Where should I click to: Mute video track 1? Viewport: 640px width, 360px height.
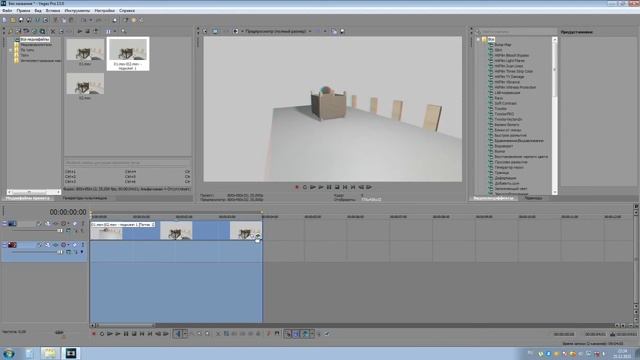(75, 223)
